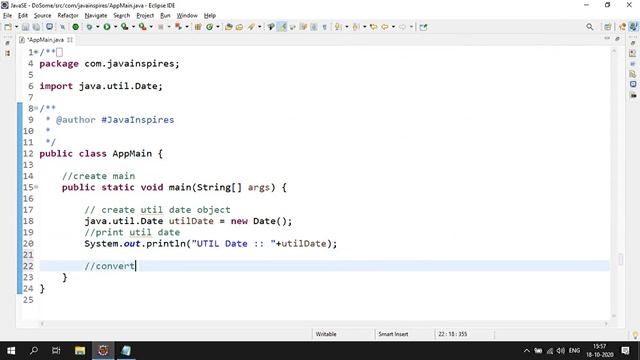Open the notification center in the taskbar

coord(625,351)
